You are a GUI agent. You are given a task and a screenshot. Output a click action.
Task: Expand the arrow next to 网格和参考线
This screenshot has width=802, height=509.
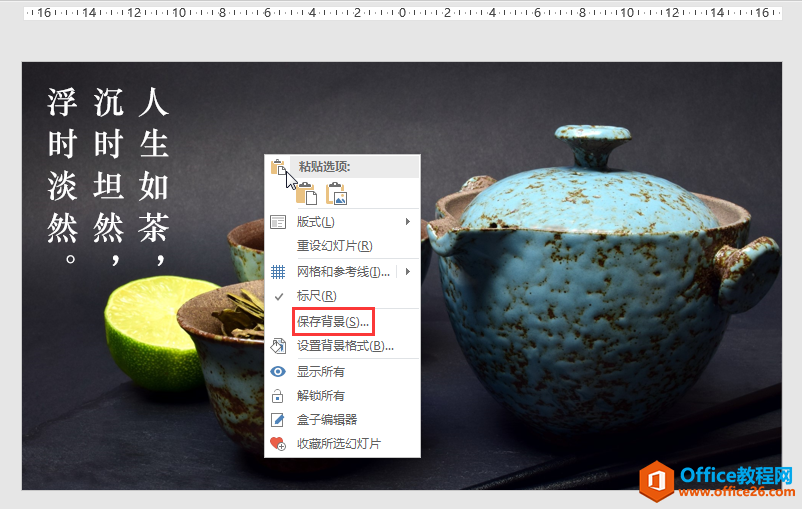tap(408, 271)
